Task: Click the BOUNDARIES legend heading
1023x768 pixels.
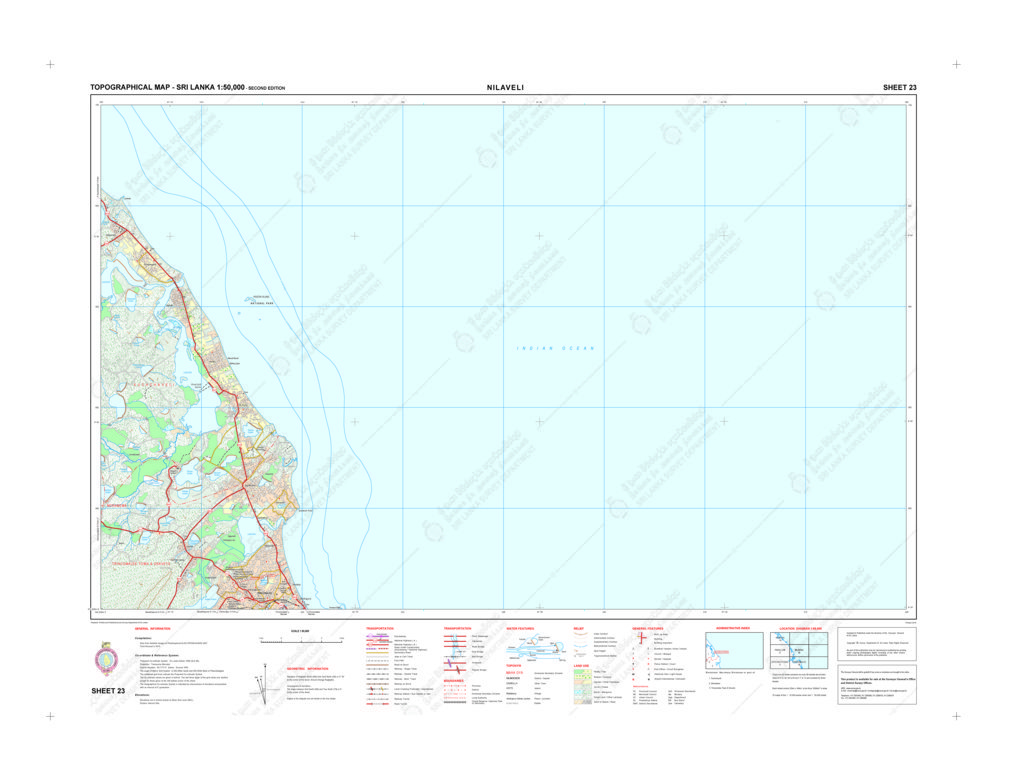Action: tap(453, 681)
